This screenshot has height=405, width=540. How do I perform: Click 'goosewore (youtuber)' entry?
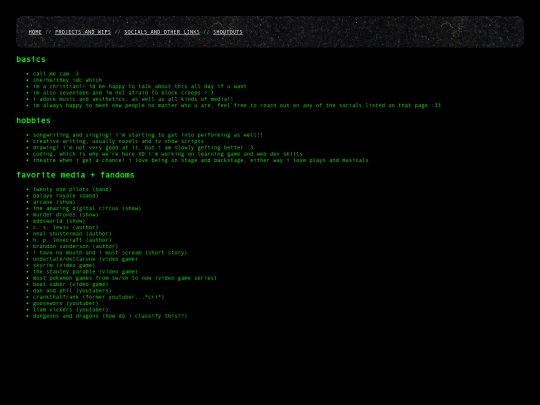pyautogui.click(x=65, y=303)
